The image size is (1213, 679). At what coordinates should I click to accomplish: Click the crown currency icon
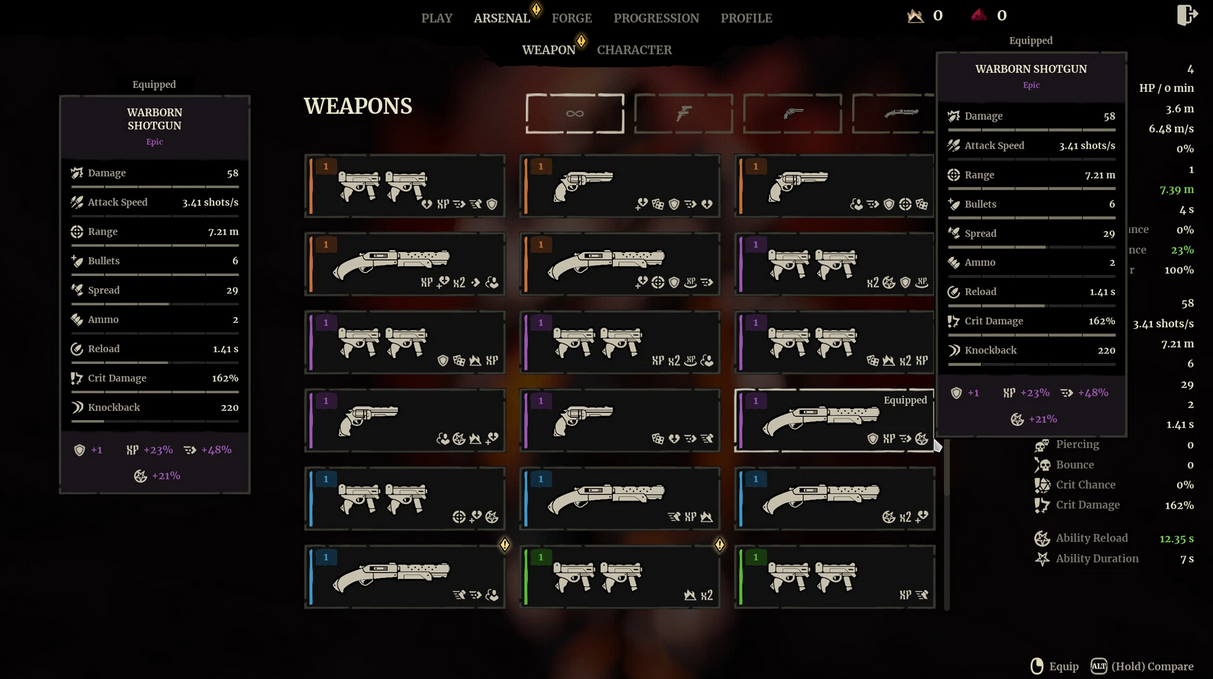915,15
